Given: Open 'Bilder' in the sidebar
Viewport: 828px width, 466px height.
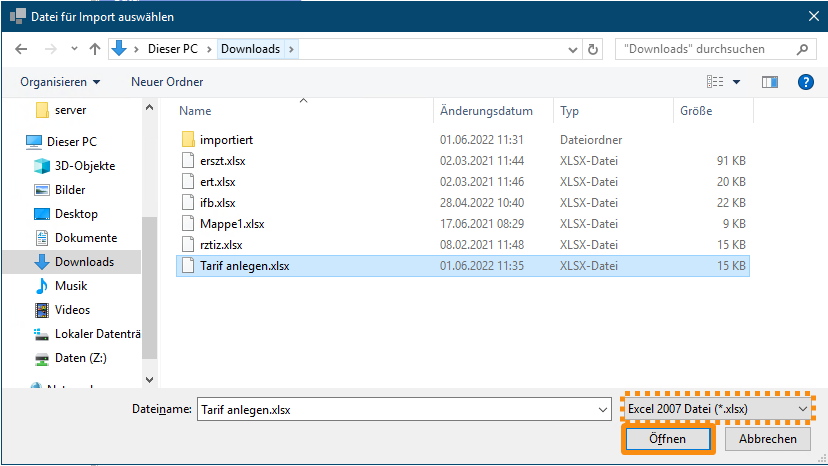Looking at the screenshot, I should [70, 190].
